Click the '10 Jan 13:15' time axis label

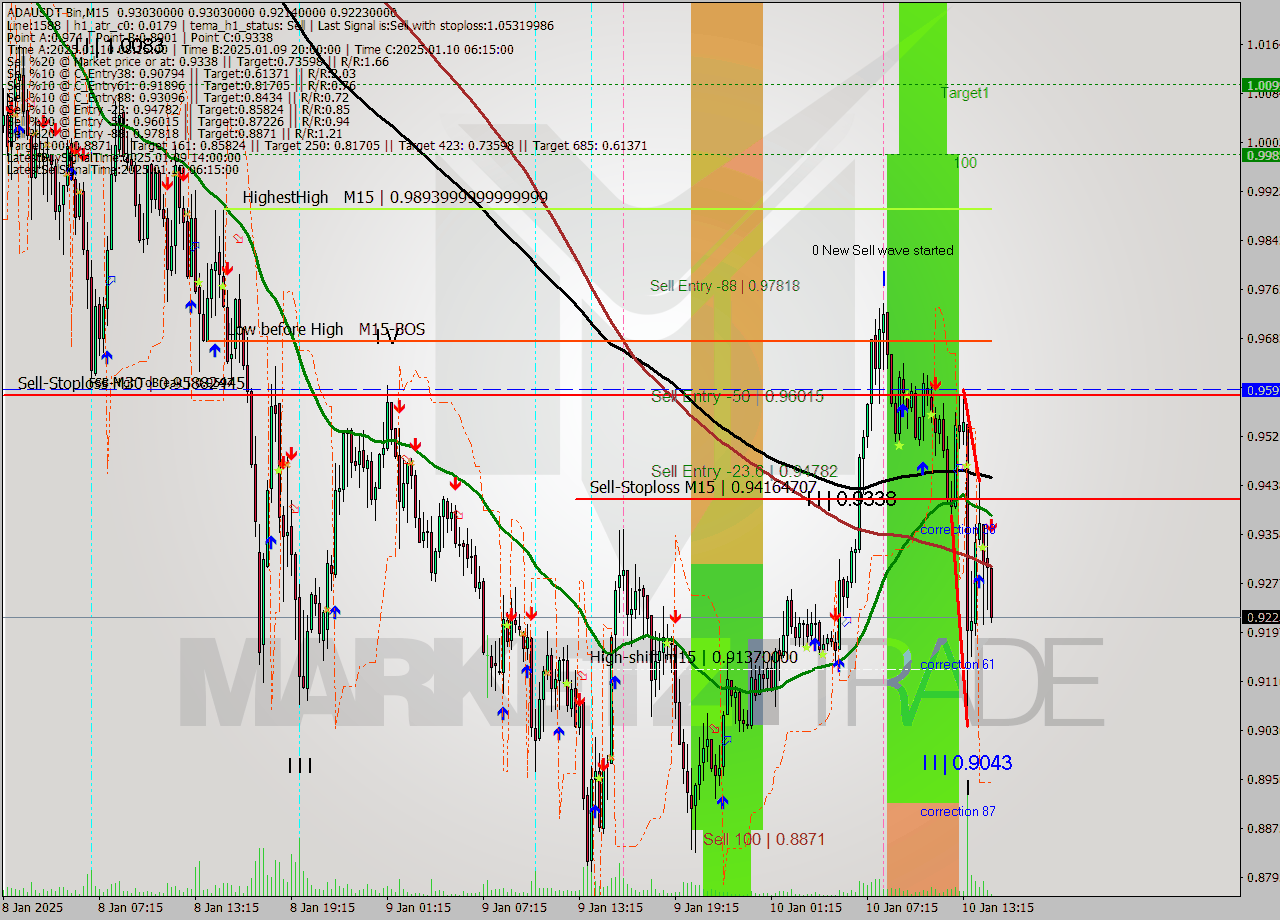998,908
